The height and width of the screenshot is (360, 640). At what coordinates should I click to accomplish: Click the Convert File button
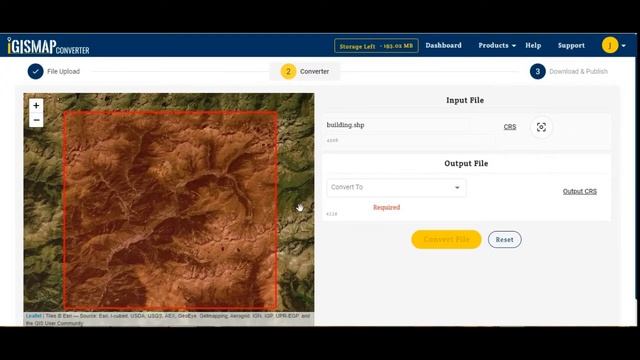(x=446, y=239)
